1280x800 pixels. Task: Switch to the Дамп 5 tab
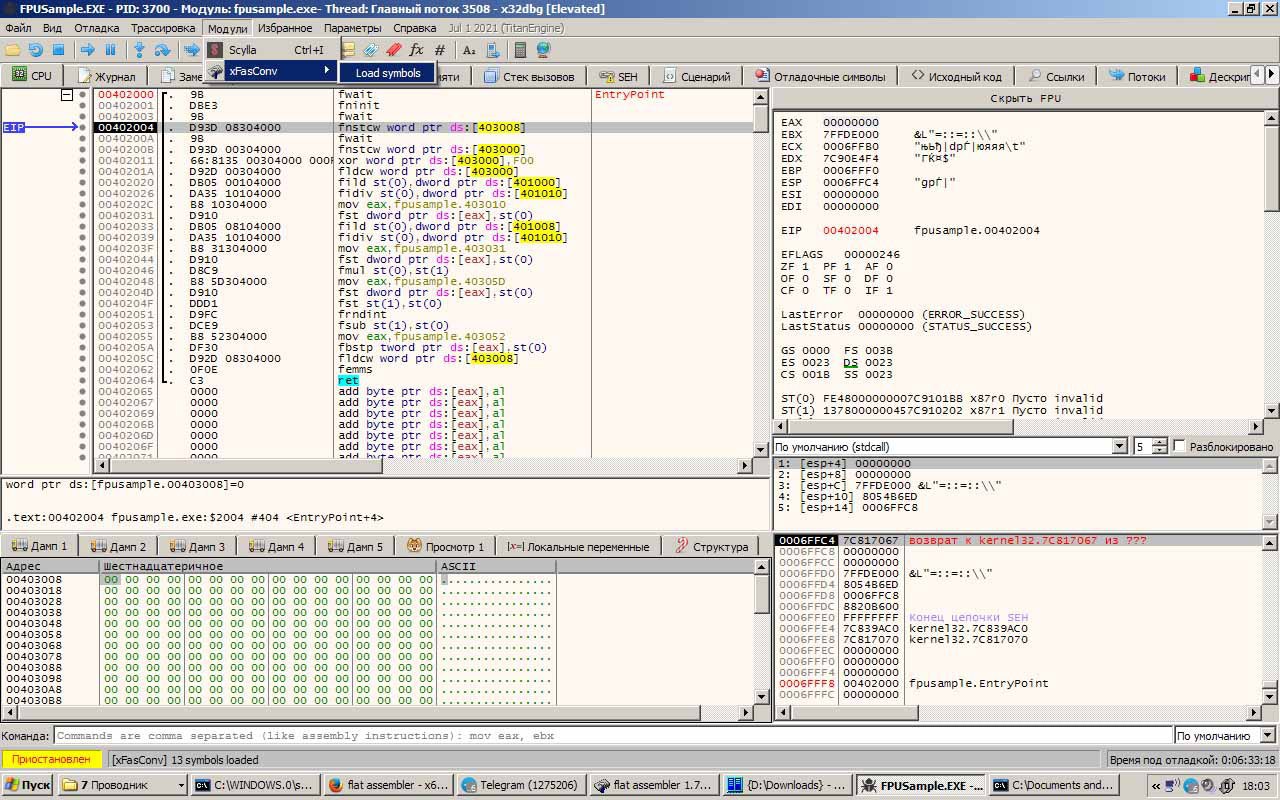357,546
